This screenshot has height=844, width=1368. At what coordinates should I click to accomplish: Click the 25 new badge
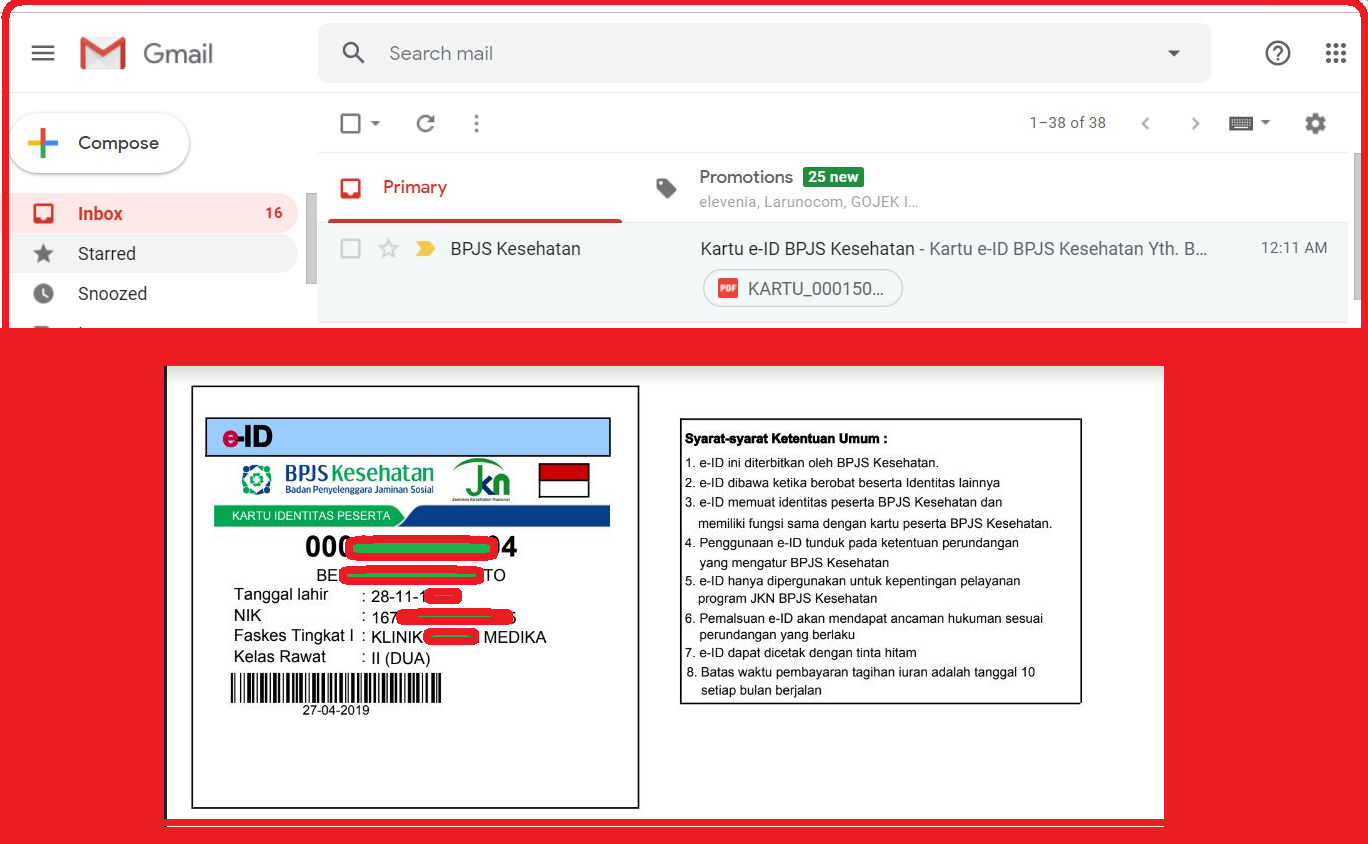(833, 177)
